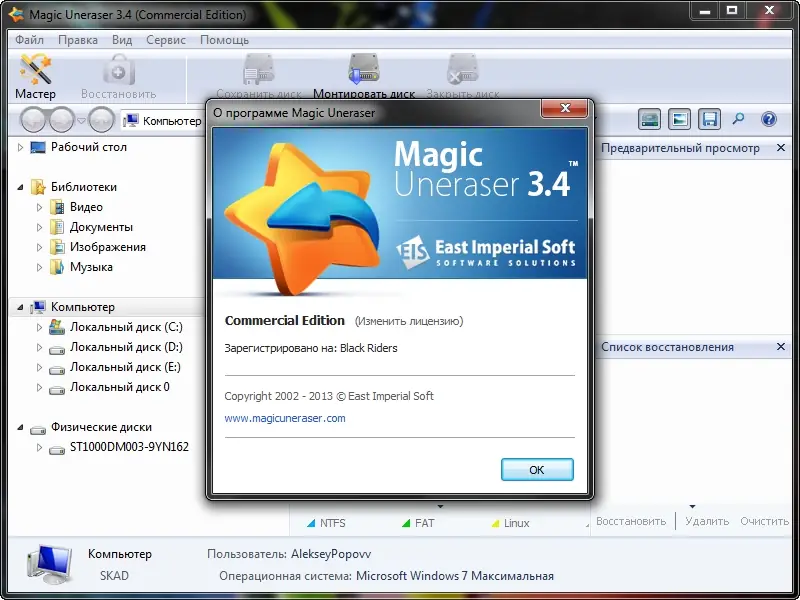This screenshot has height=600, width=800.
Task: Click the Пользователь: AlekseyPopovv status text
Action: tap(289, 554)
